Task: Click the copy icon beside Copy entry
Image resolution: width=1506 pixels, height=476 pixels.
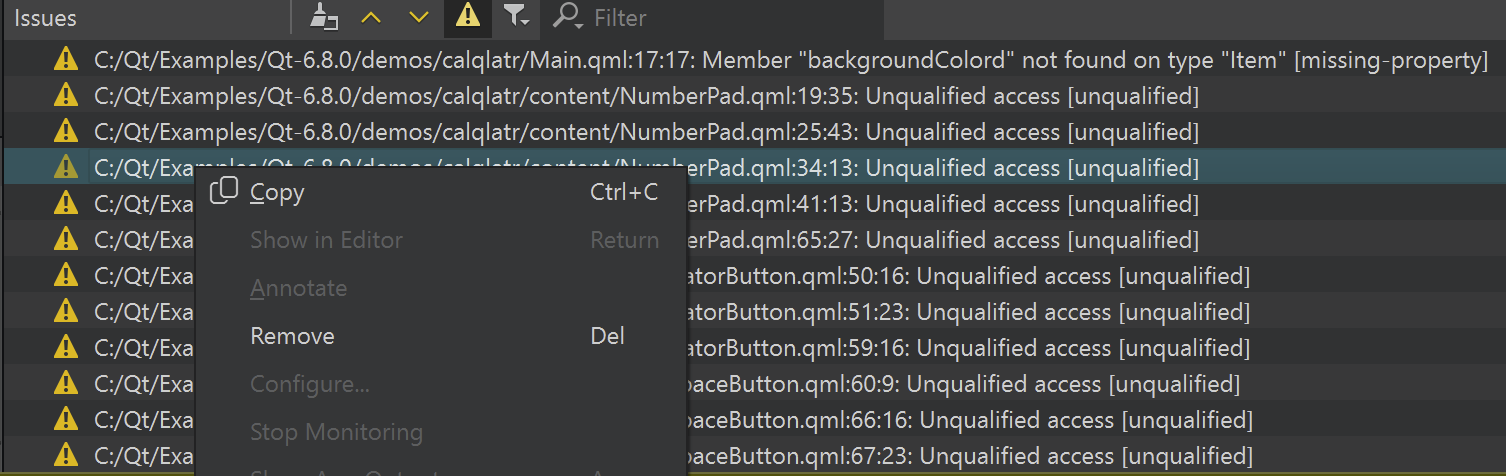Action: [x=224, y=191]
